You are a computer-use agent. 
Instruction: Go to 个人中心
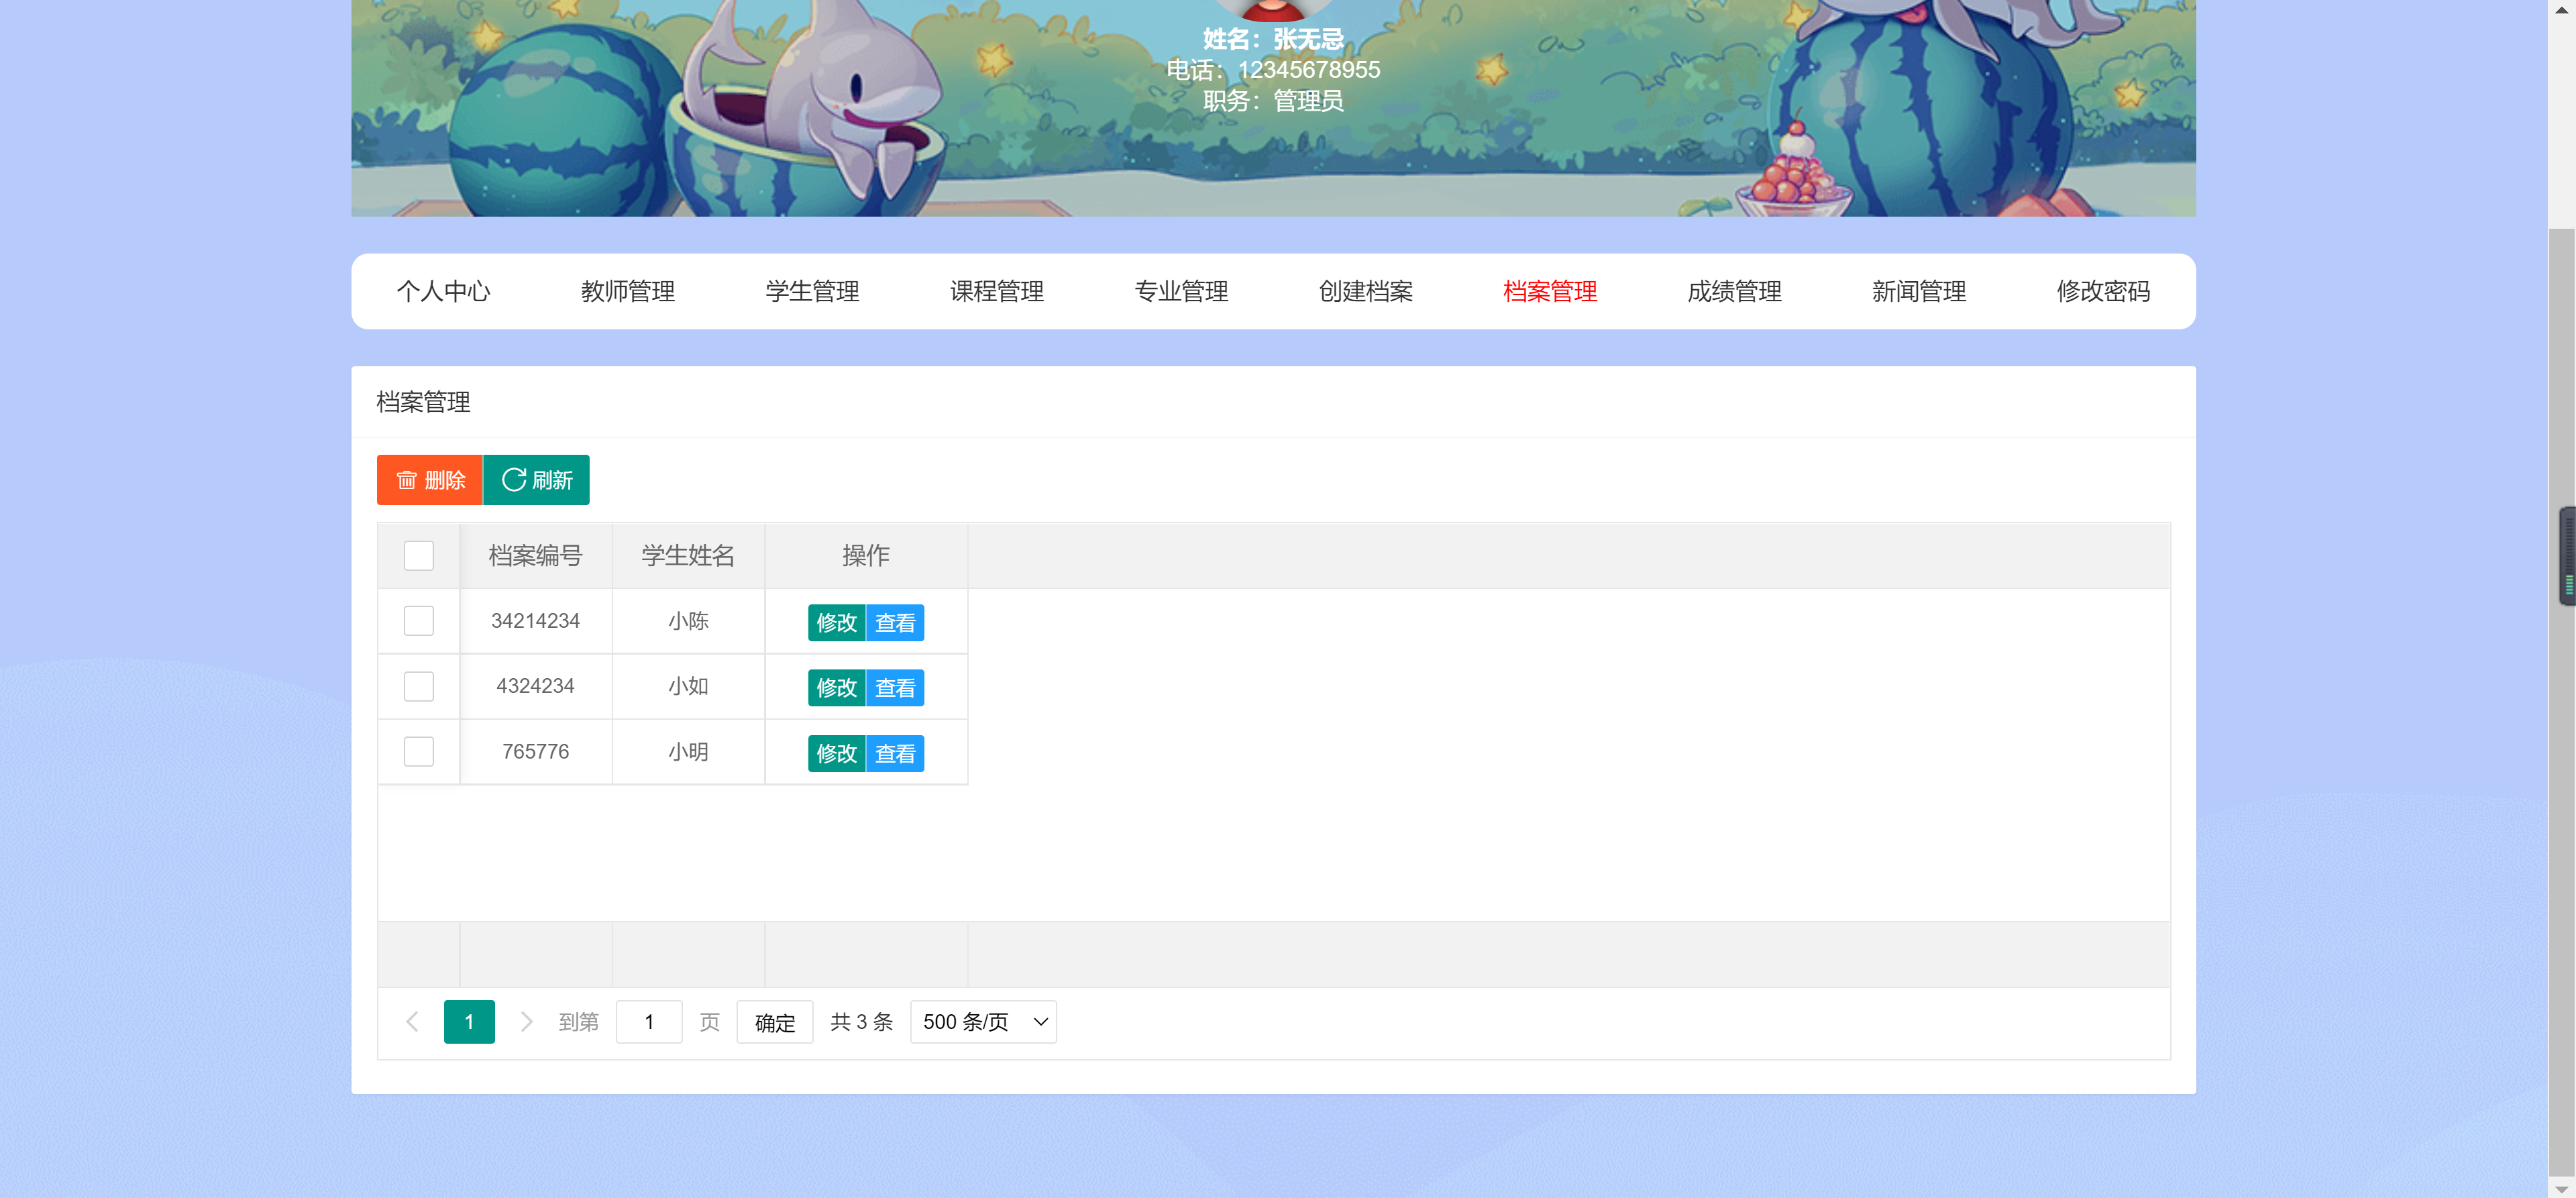coord(445,291)
